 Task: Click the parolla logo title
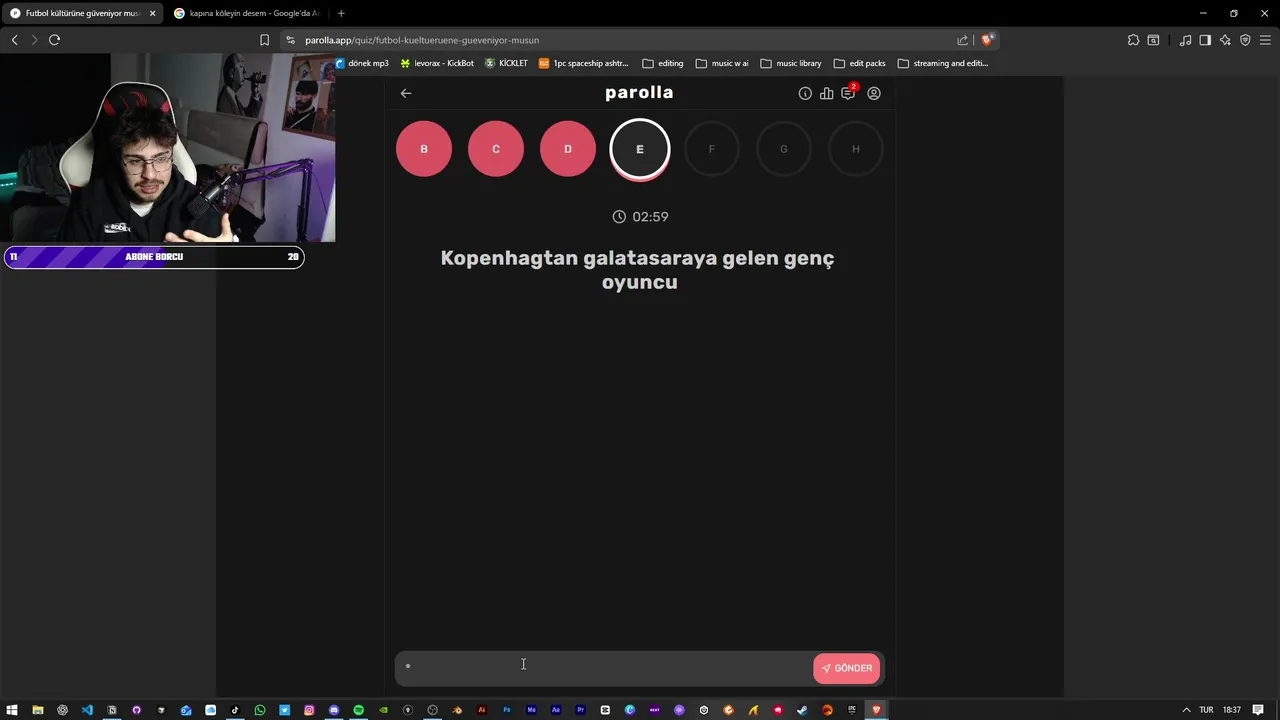[639, 93]
